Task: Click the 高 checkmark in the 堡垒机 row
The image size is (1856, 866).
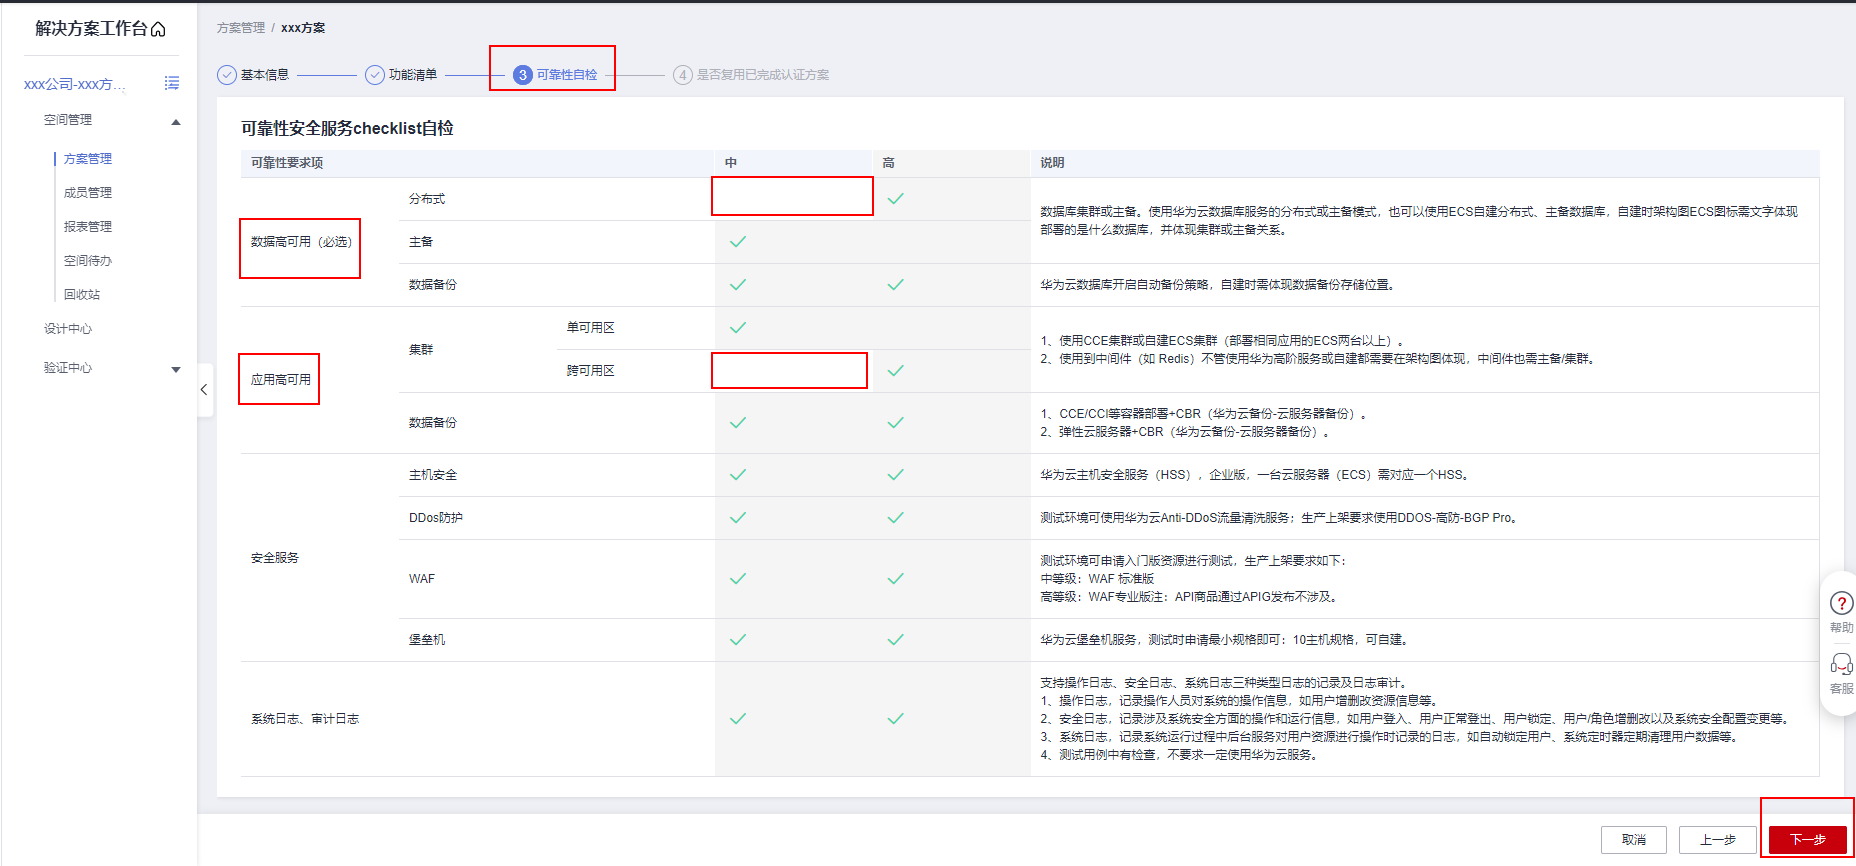Action: coord(895,640)
